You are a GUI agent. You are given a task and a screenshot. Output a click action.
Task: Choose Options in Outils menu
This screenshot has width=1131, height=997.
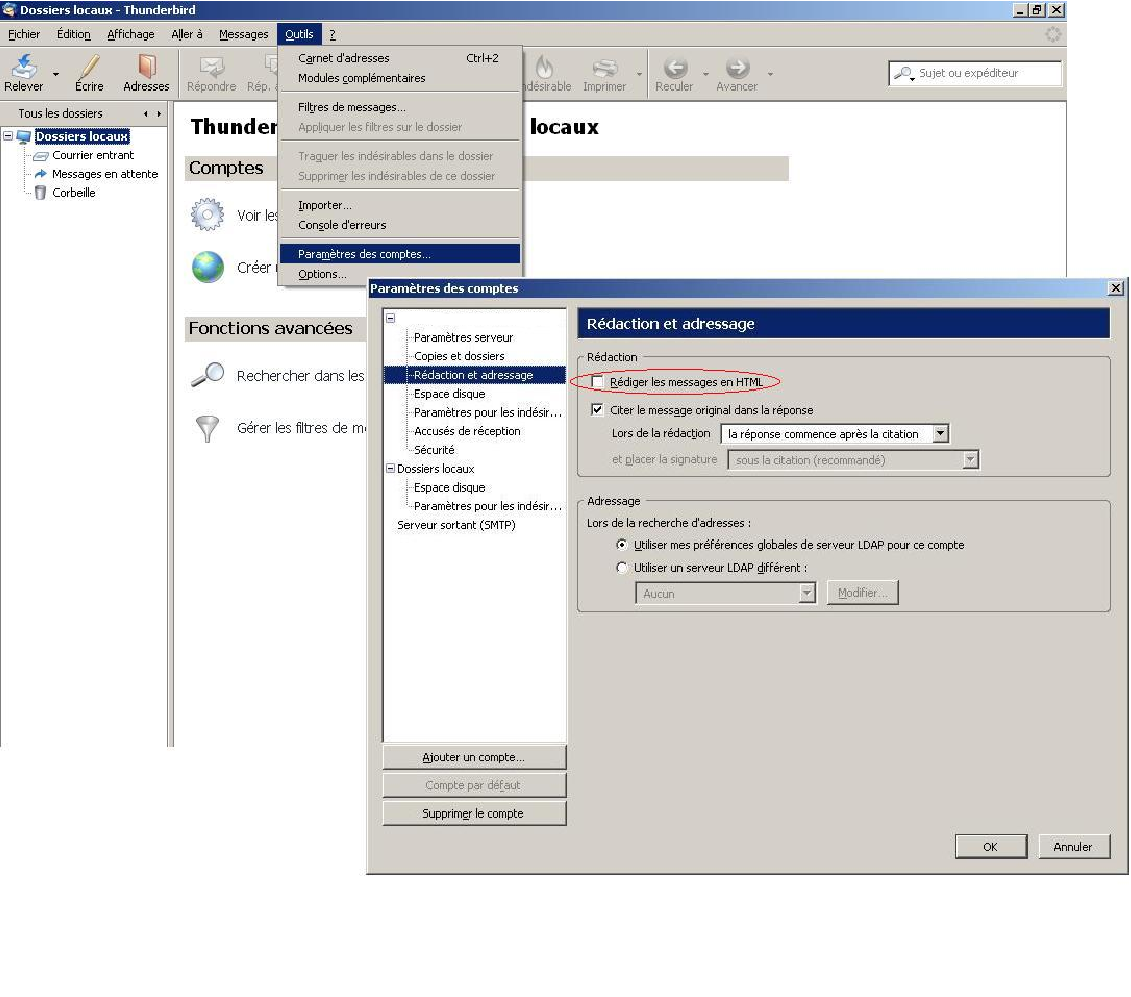pos(399,274)
